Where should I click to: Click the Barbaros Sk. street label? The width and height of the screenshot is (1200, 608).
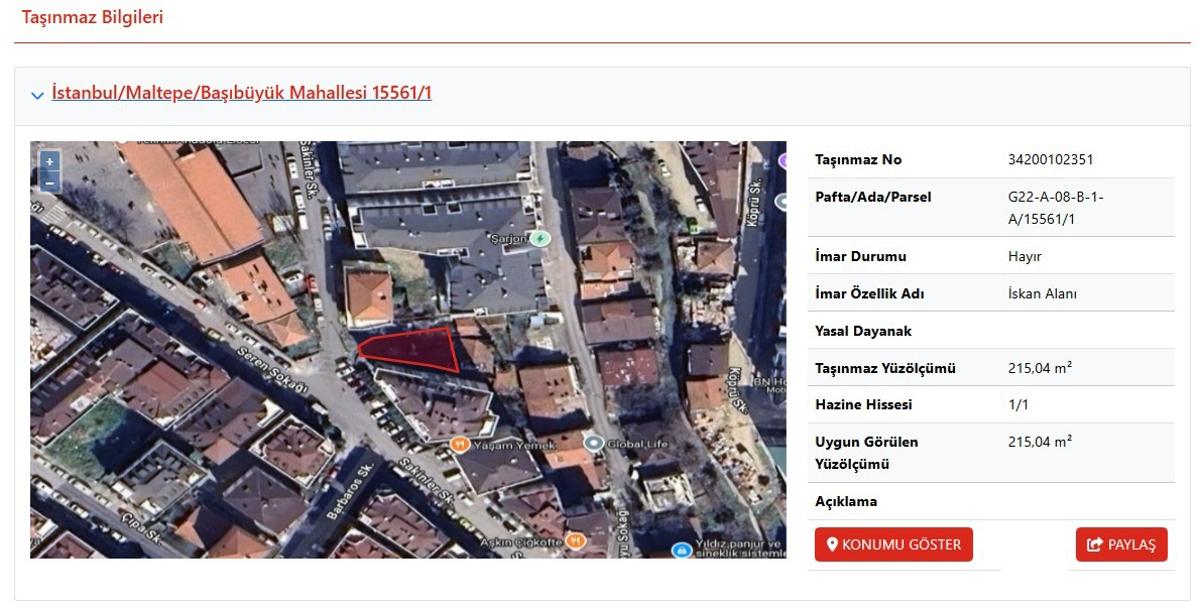click(357, 488)
